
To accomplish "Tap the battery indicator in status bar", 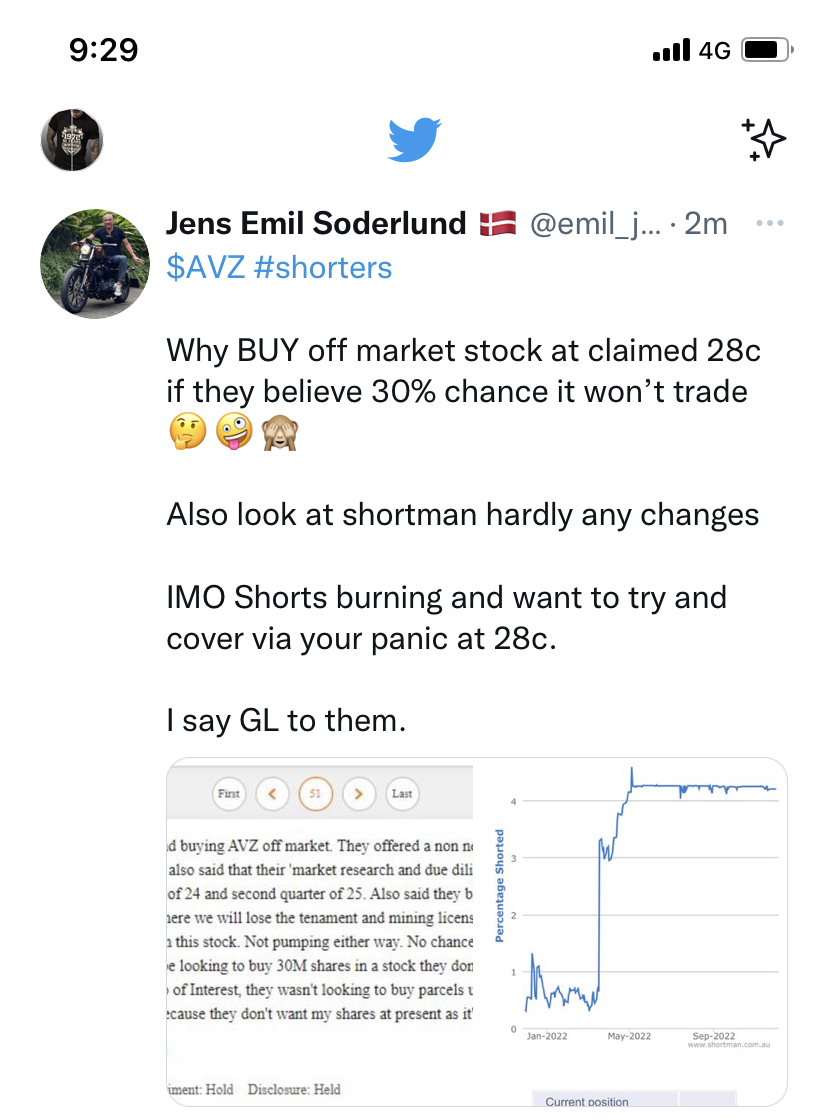I will (x=767, y=50).
